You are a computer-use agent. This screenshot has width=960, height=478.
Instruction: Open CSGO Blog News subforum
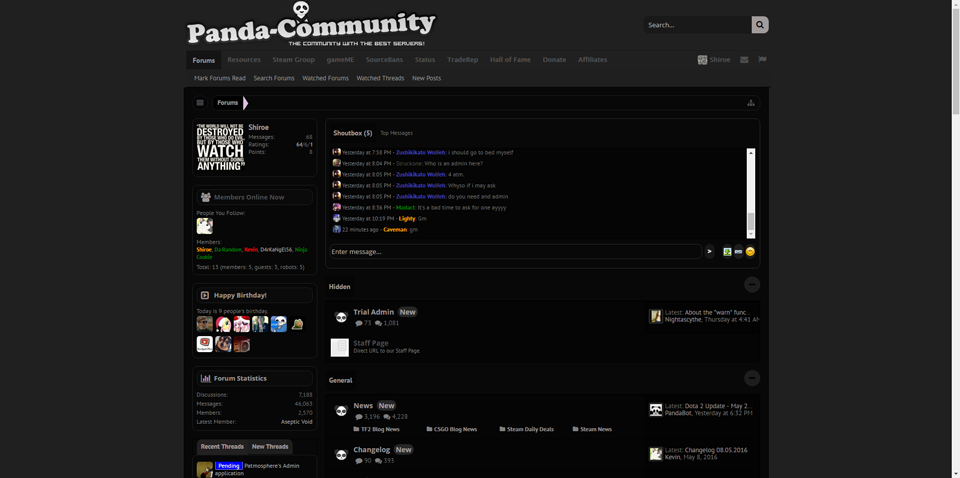[456, 429]
